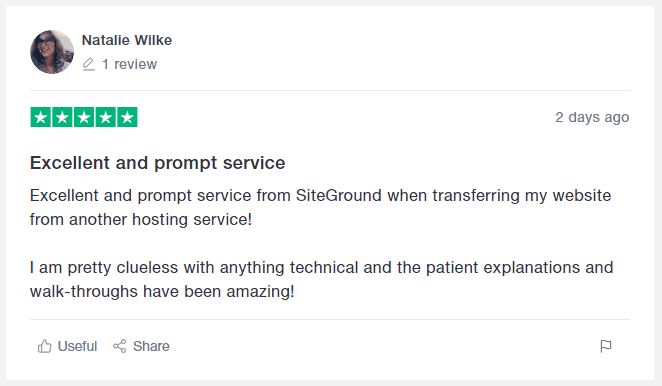Click the empty area of the review header
The height and width of the screenshot is (386, 662).
pyautogui.click(x=401, y=52)
